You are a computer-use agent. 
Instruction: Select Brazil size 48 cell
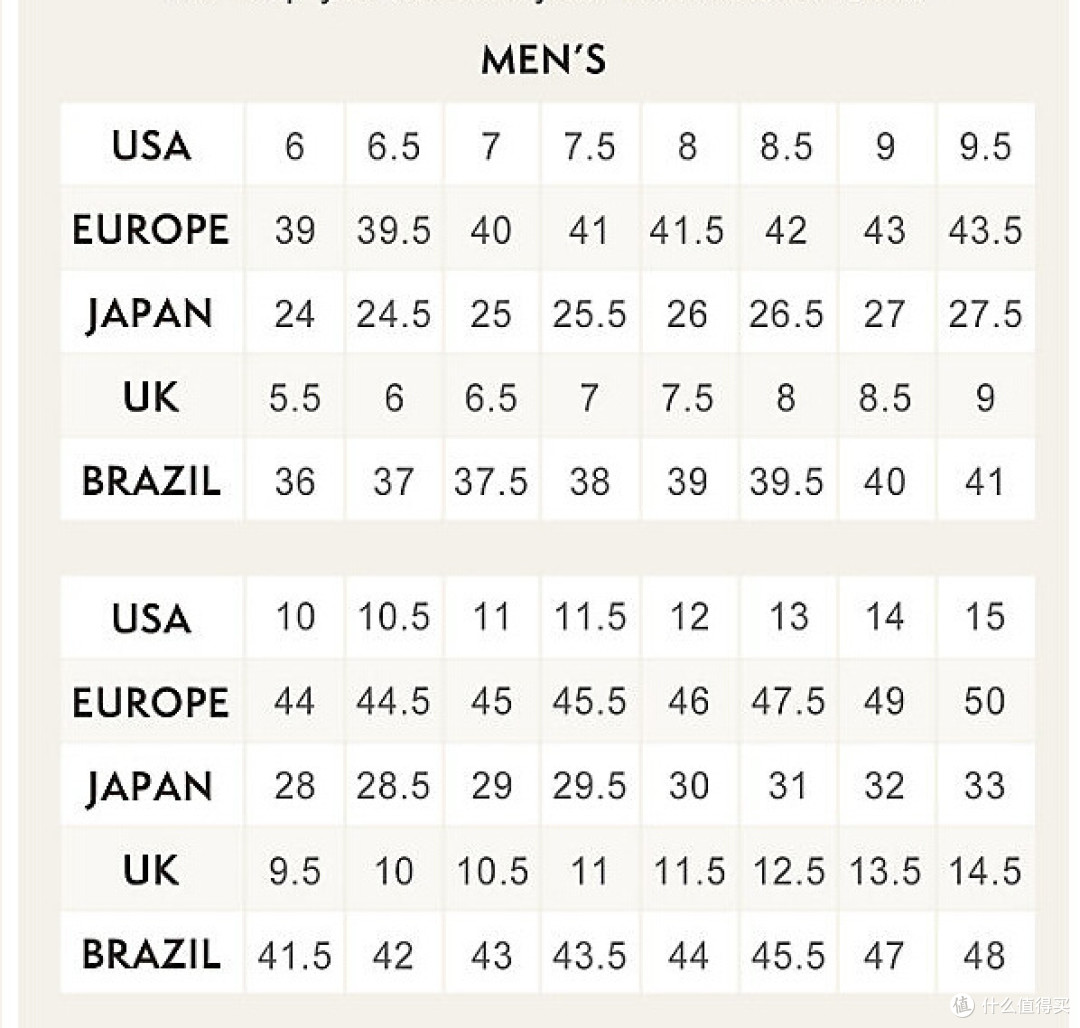tap(985, 955)
